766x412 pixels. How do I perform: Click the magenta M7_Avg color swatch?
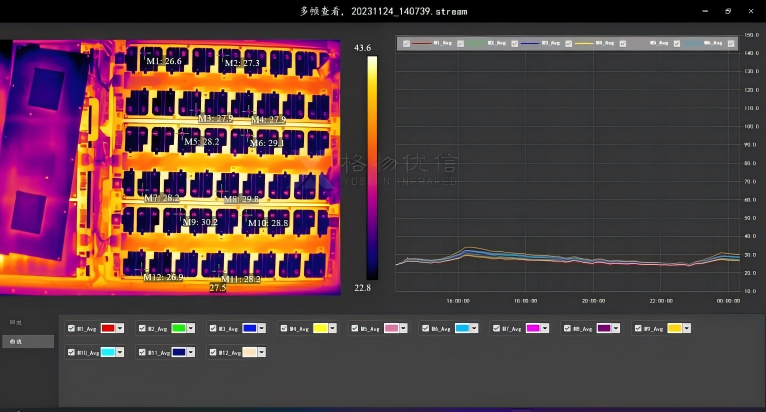533,328
